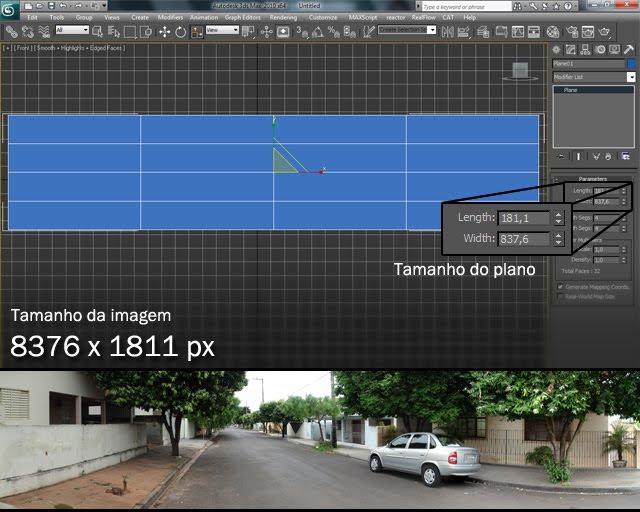
Task: Click the keyword search field
Action: pyautogui.click(x=466, y=7)
